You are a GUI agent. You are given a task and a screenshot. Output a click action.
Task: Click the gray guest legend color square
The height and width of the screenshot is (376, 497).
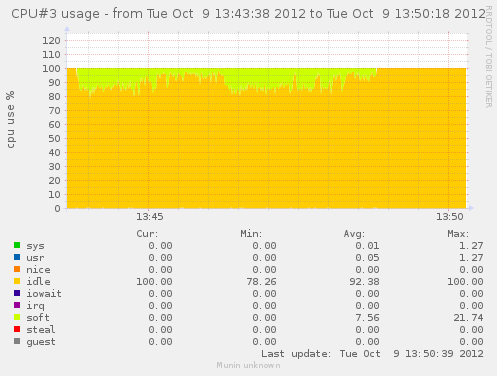pos(17,341)
